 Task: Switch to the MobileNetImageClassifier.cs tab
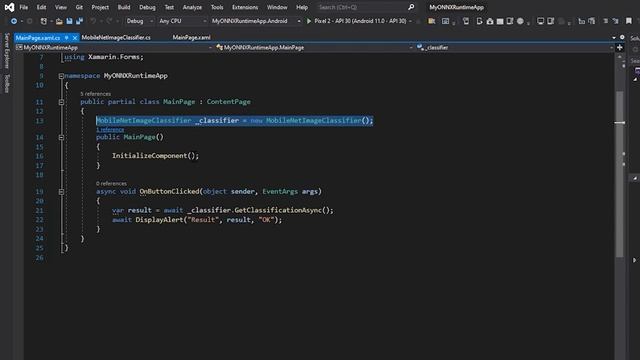pos(116,38)
